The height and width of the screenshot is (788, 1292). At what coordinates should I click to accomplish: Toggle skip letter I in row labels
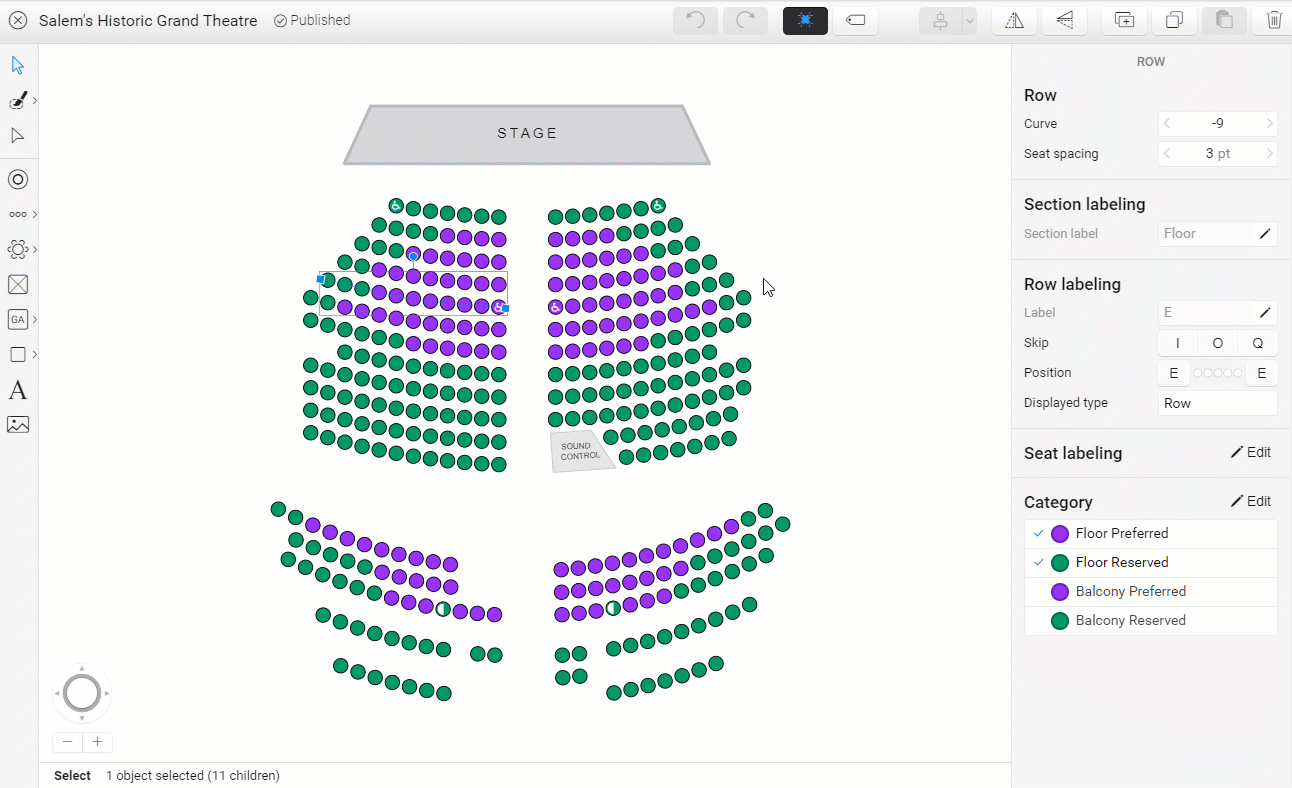tap(1177, 343)
